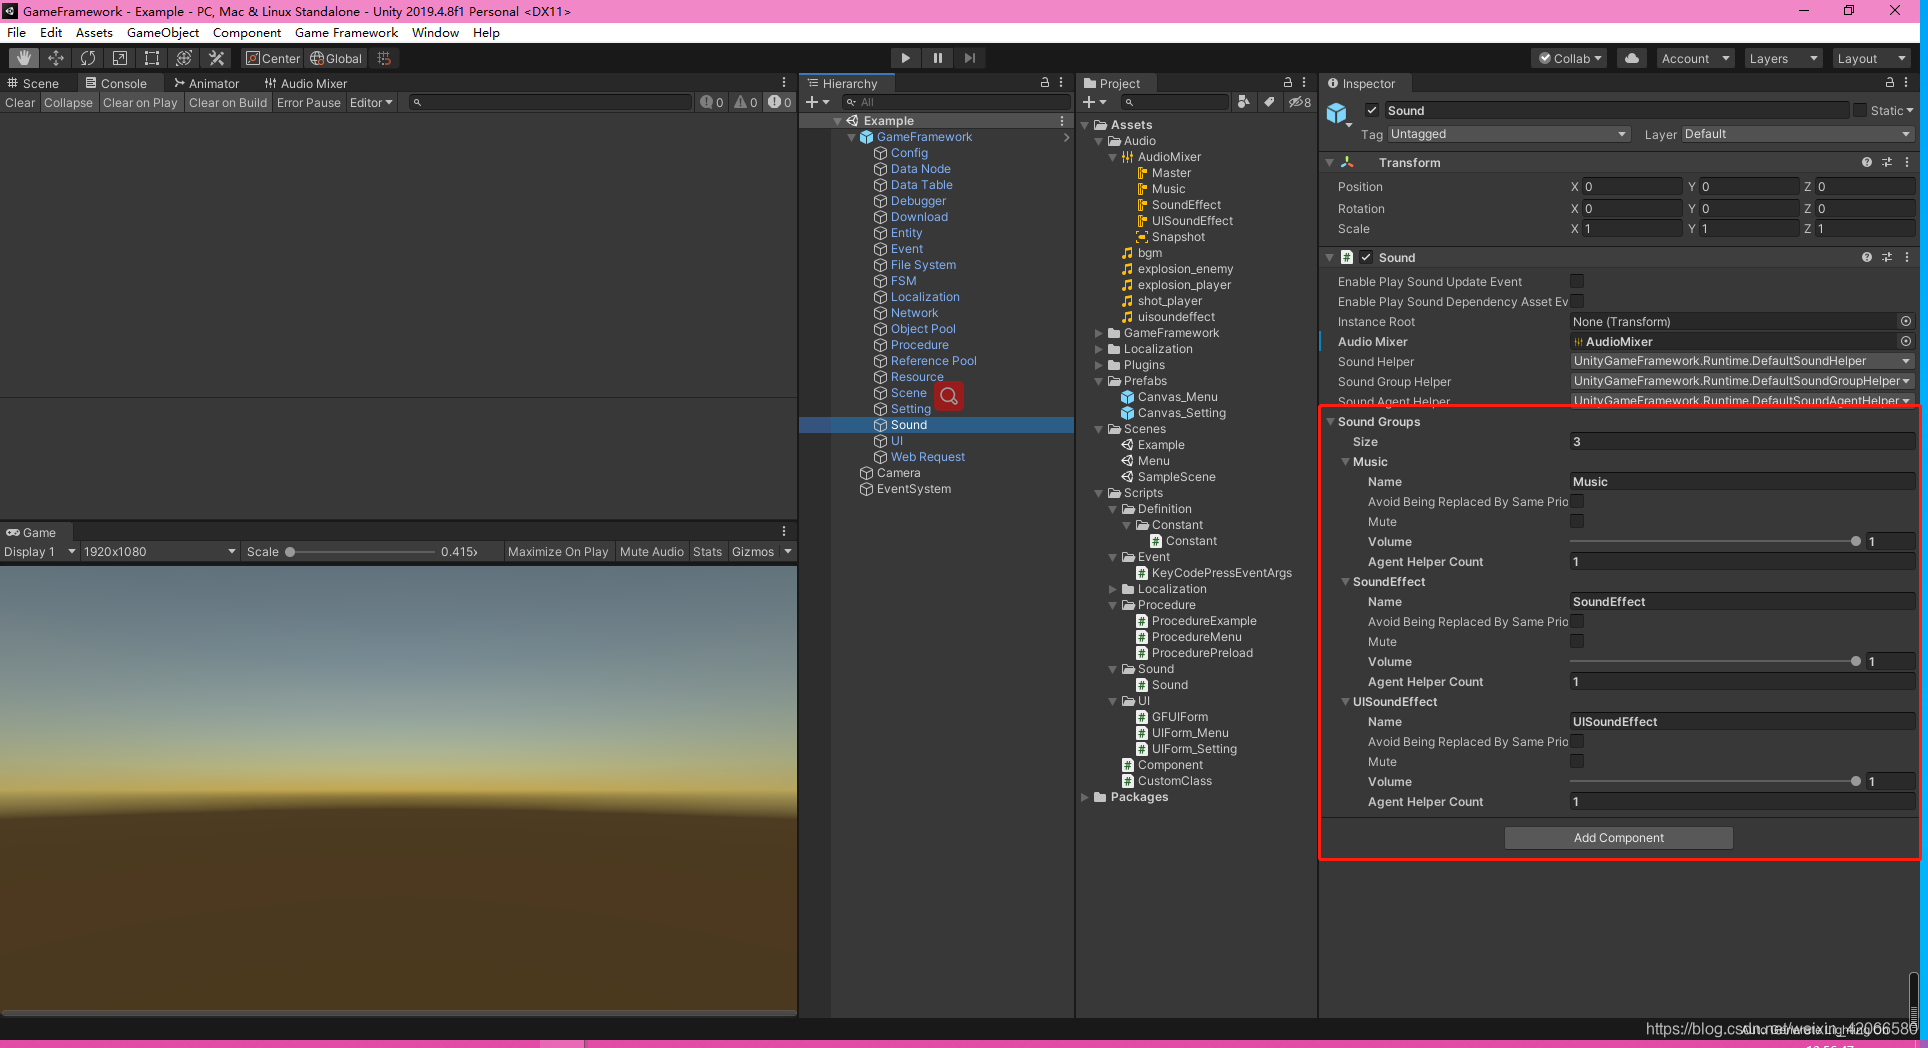Image resolution: width=1928 pixels, height=1048 pixels.
Task: Open the cloud services icon next to Collab
Action: coord(1631,57)
